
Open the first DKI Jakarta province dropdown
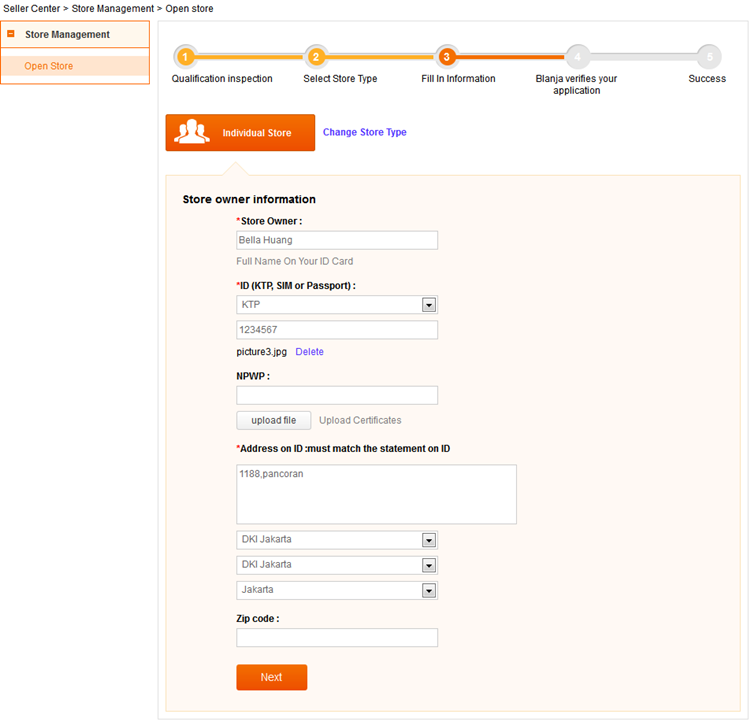pos(337,540)
